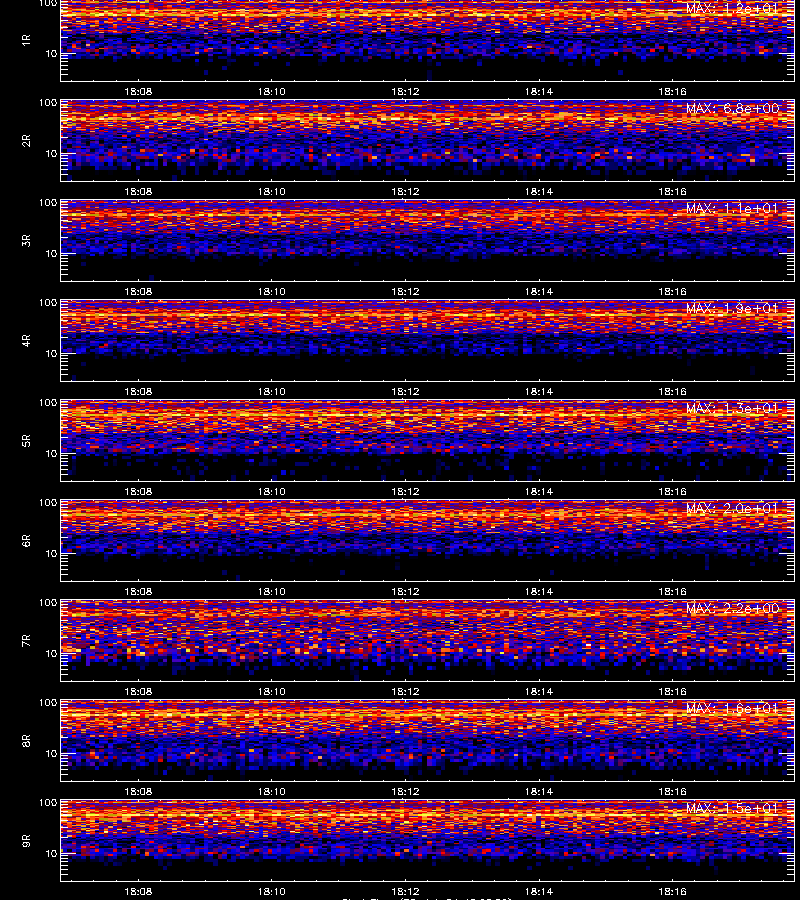Click the 100 y-axis label of panel 9R
This screenshot has width=800, height=900.
coord(48,802)
